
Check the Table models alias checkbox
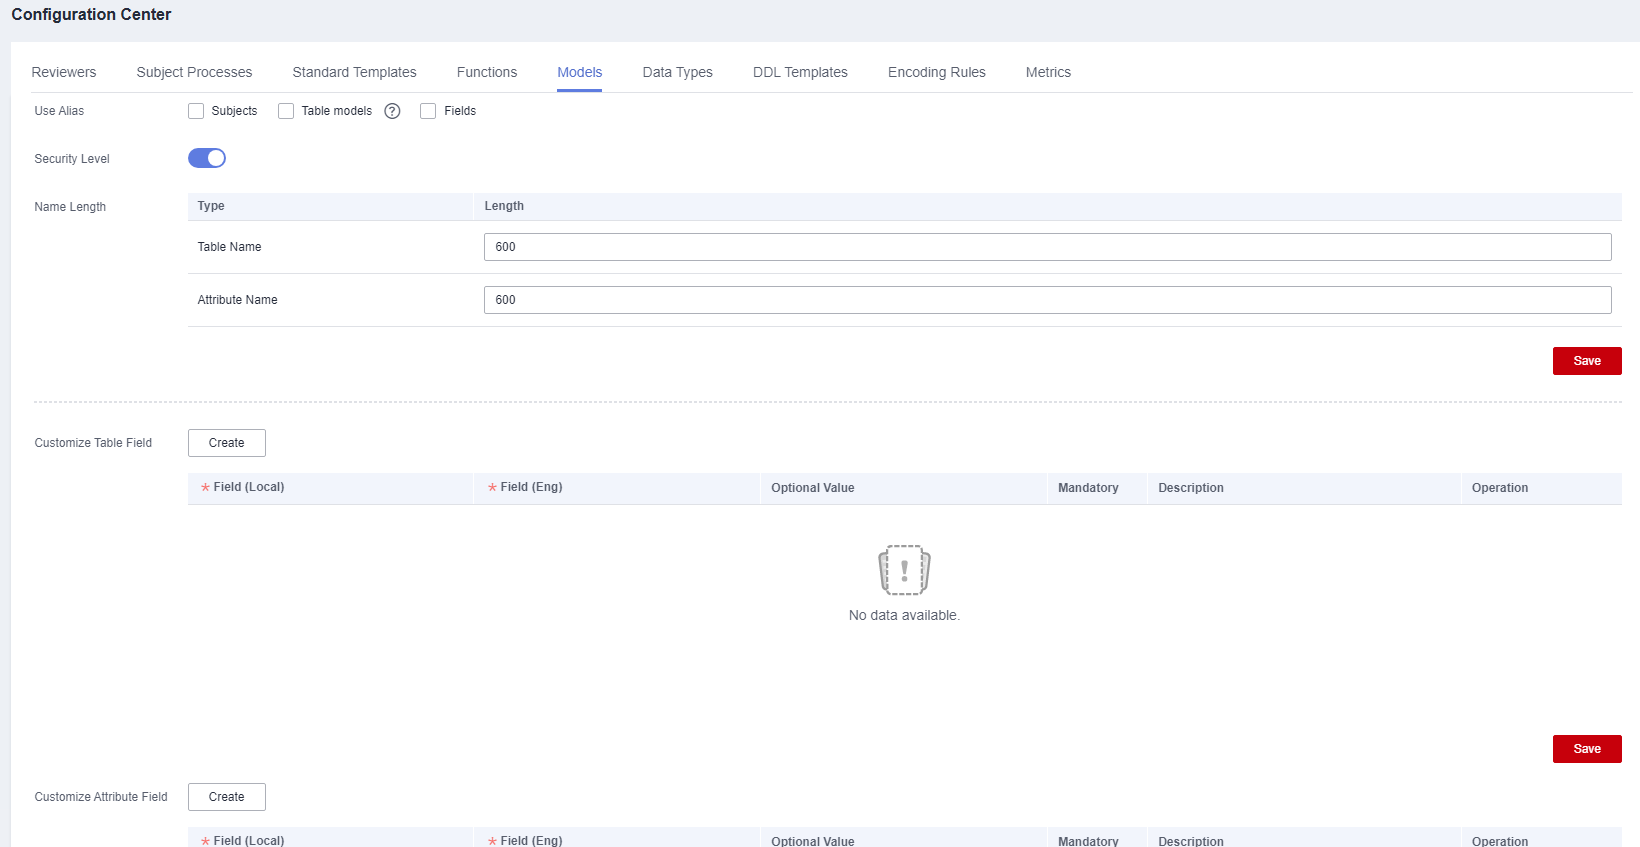pyautogui.click(x=286, y=111)
